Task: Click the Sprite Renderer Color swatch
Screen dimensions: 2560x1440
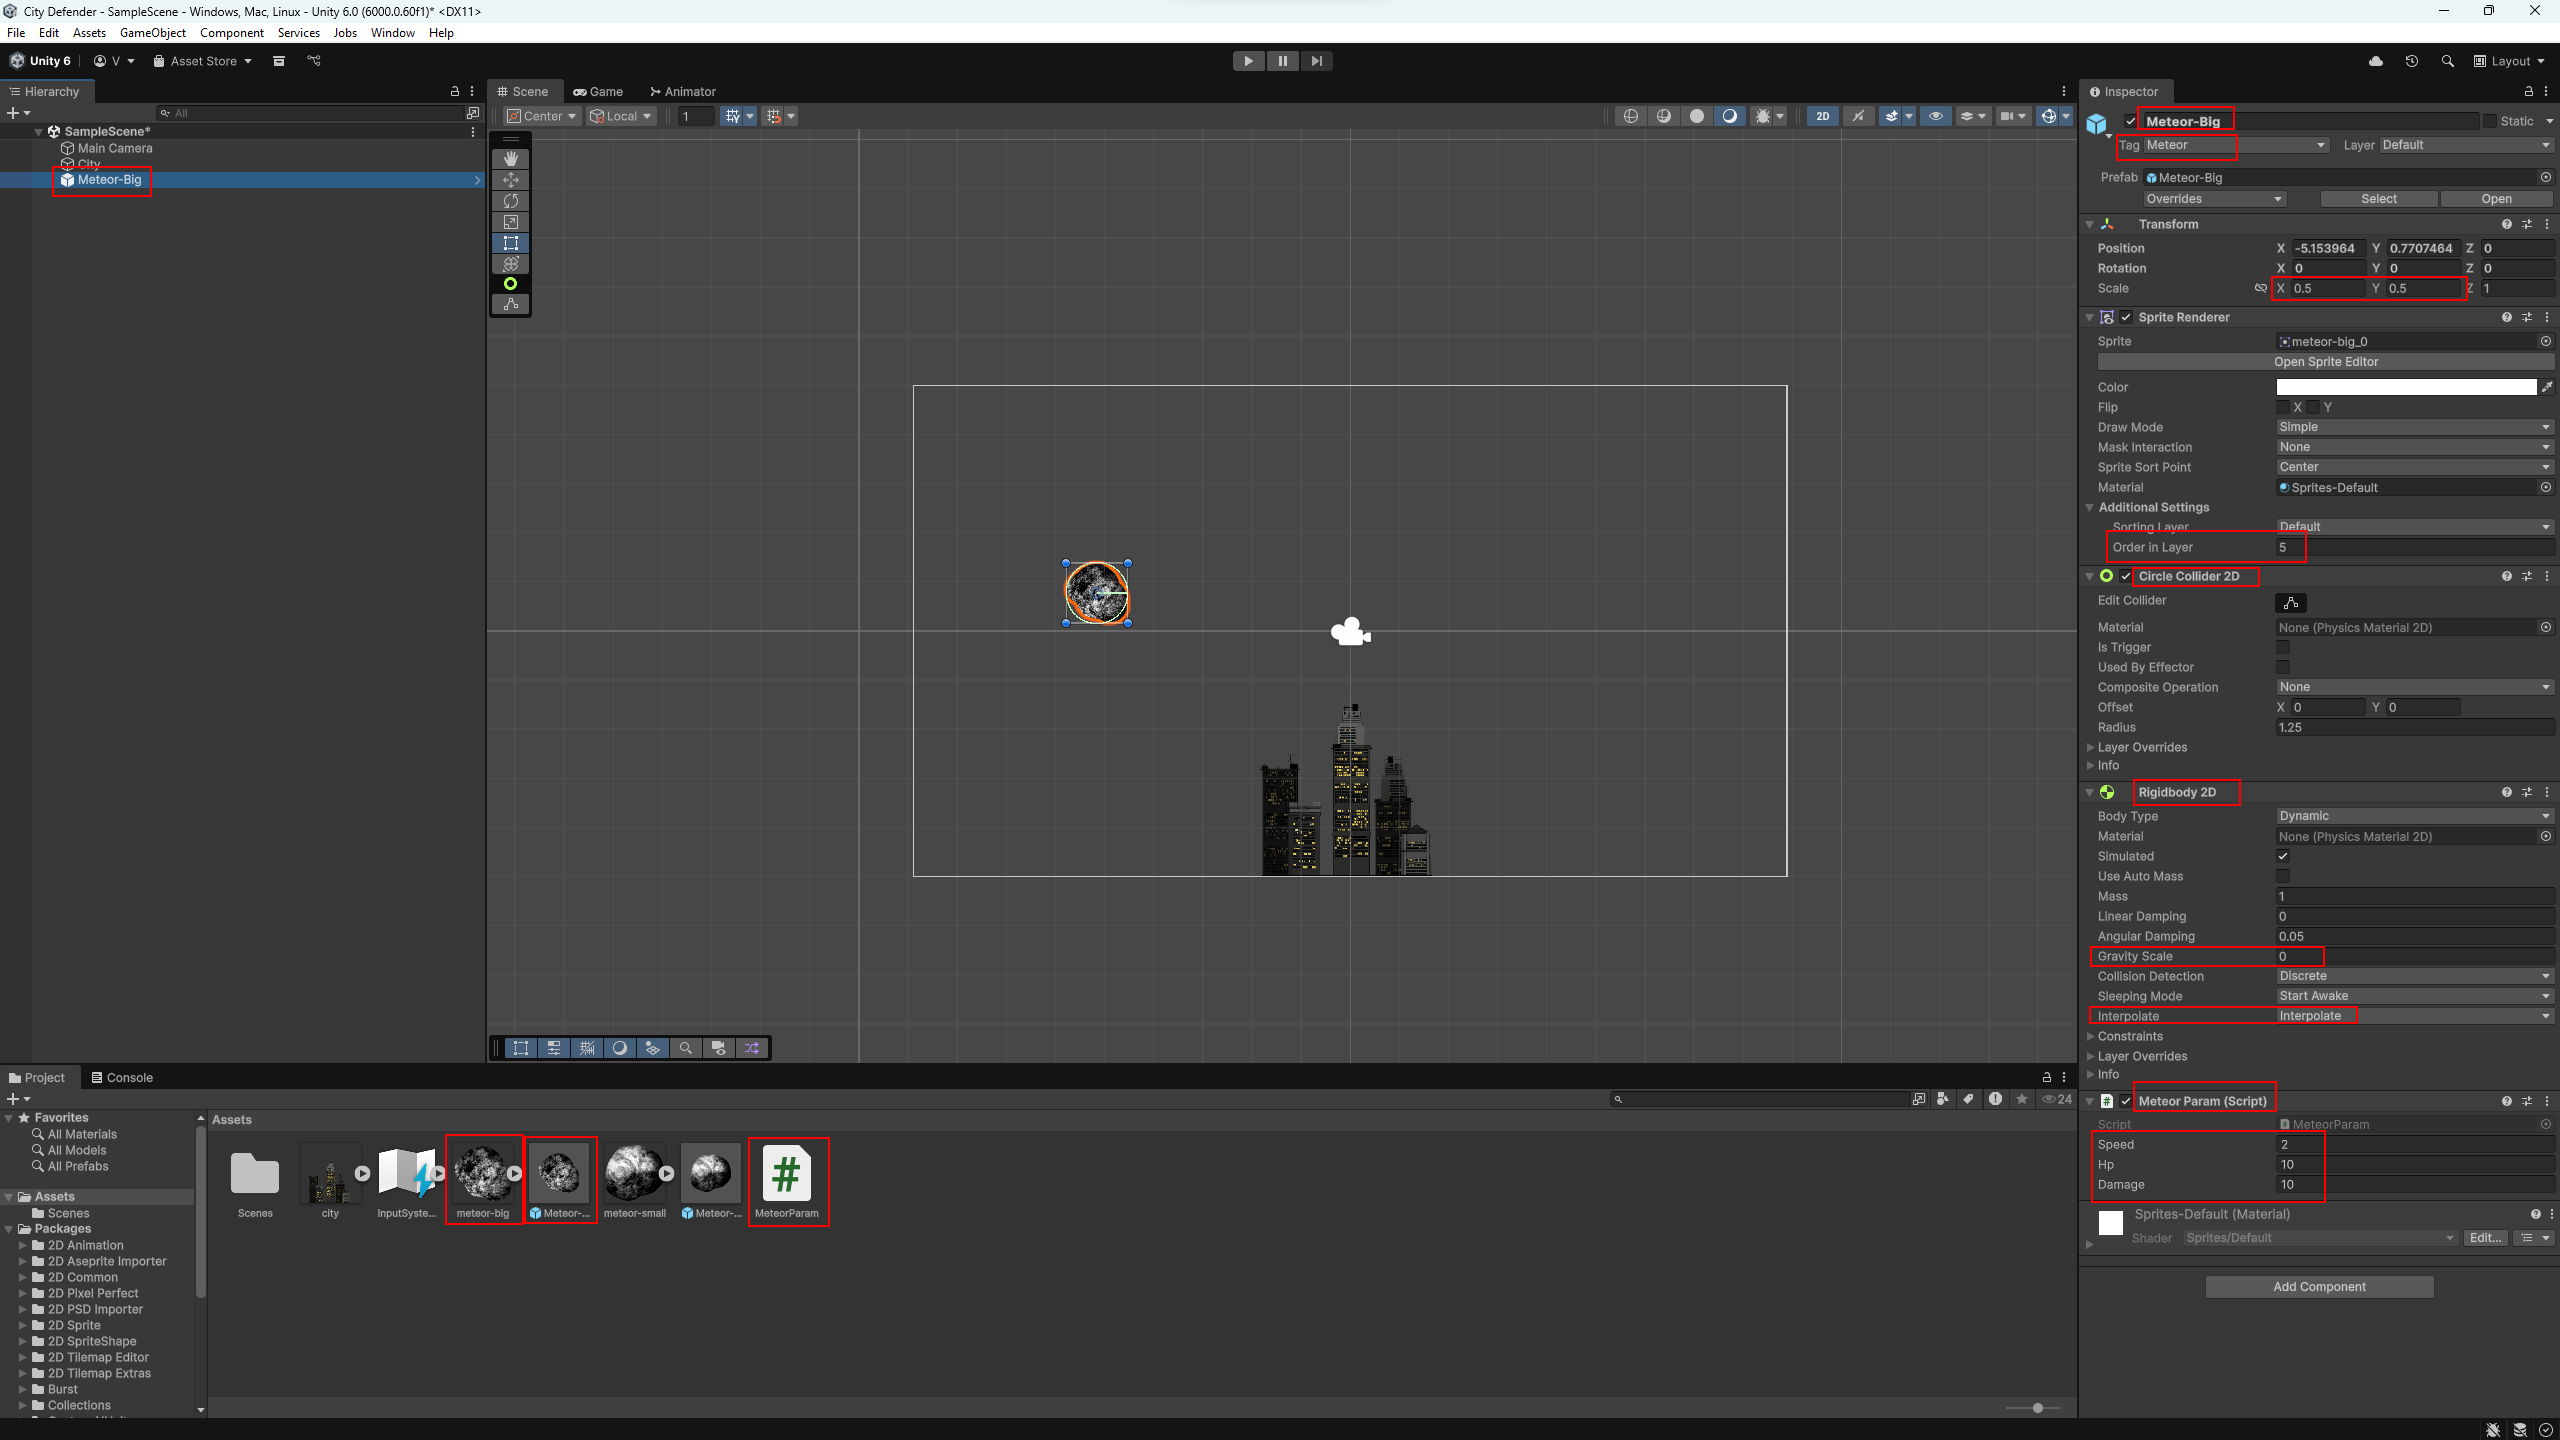Action: tap(2406, 387)
